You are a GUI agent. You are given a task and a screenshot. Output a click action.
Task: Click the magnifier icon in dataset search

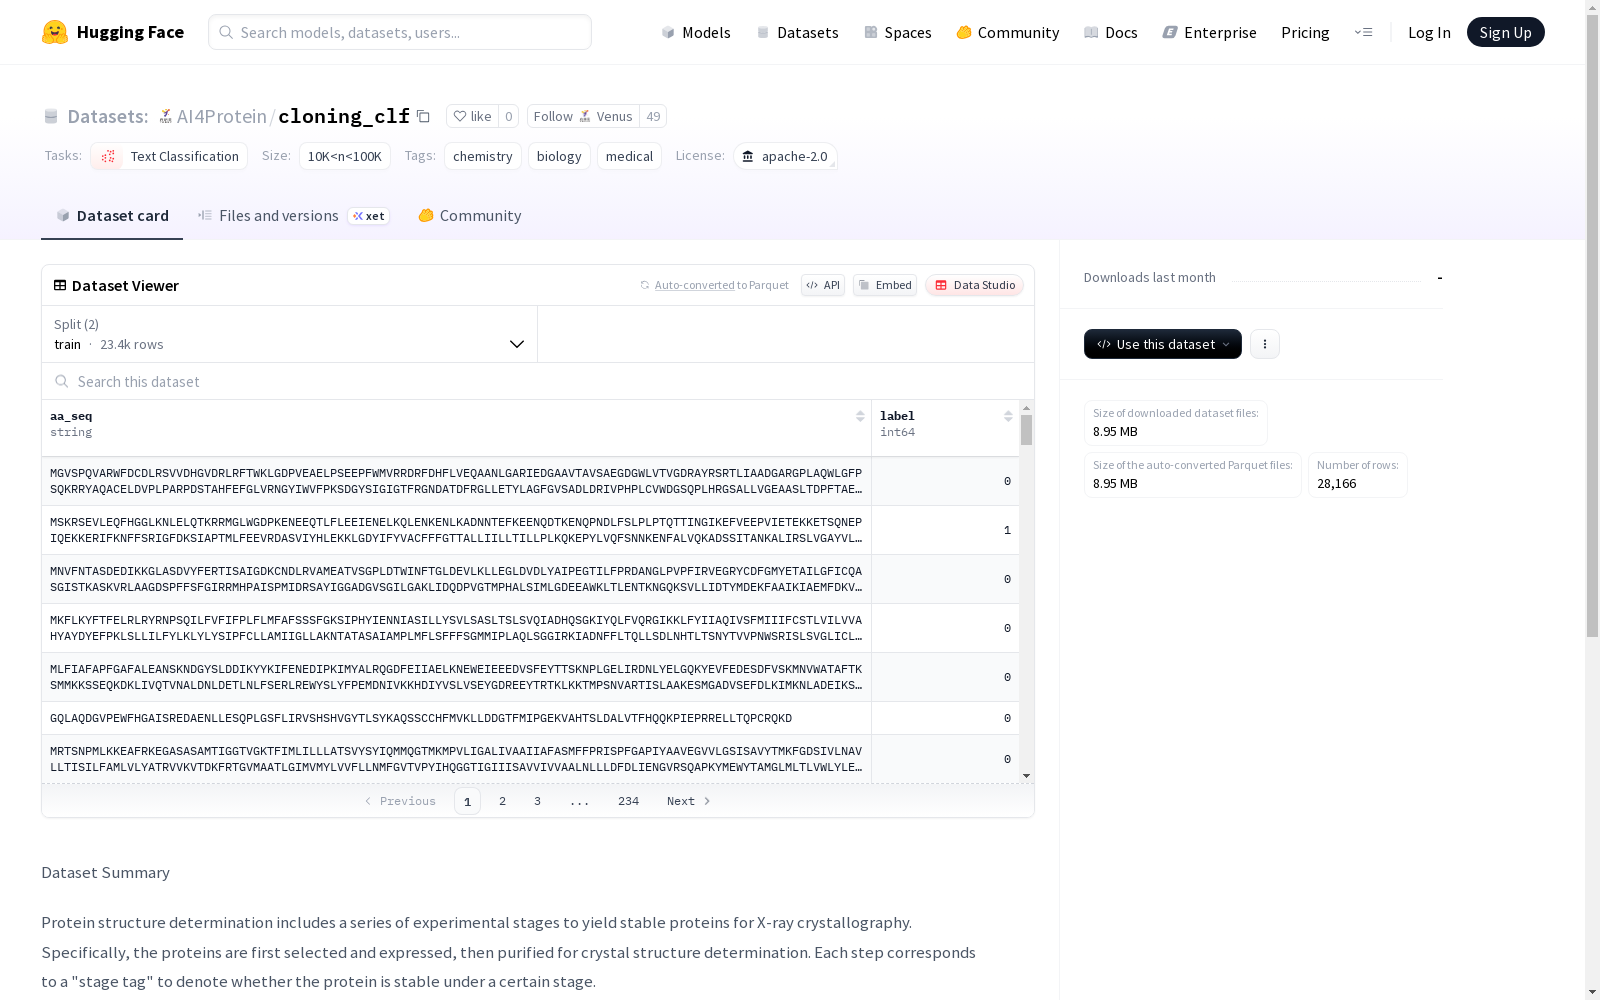point(62,381)
